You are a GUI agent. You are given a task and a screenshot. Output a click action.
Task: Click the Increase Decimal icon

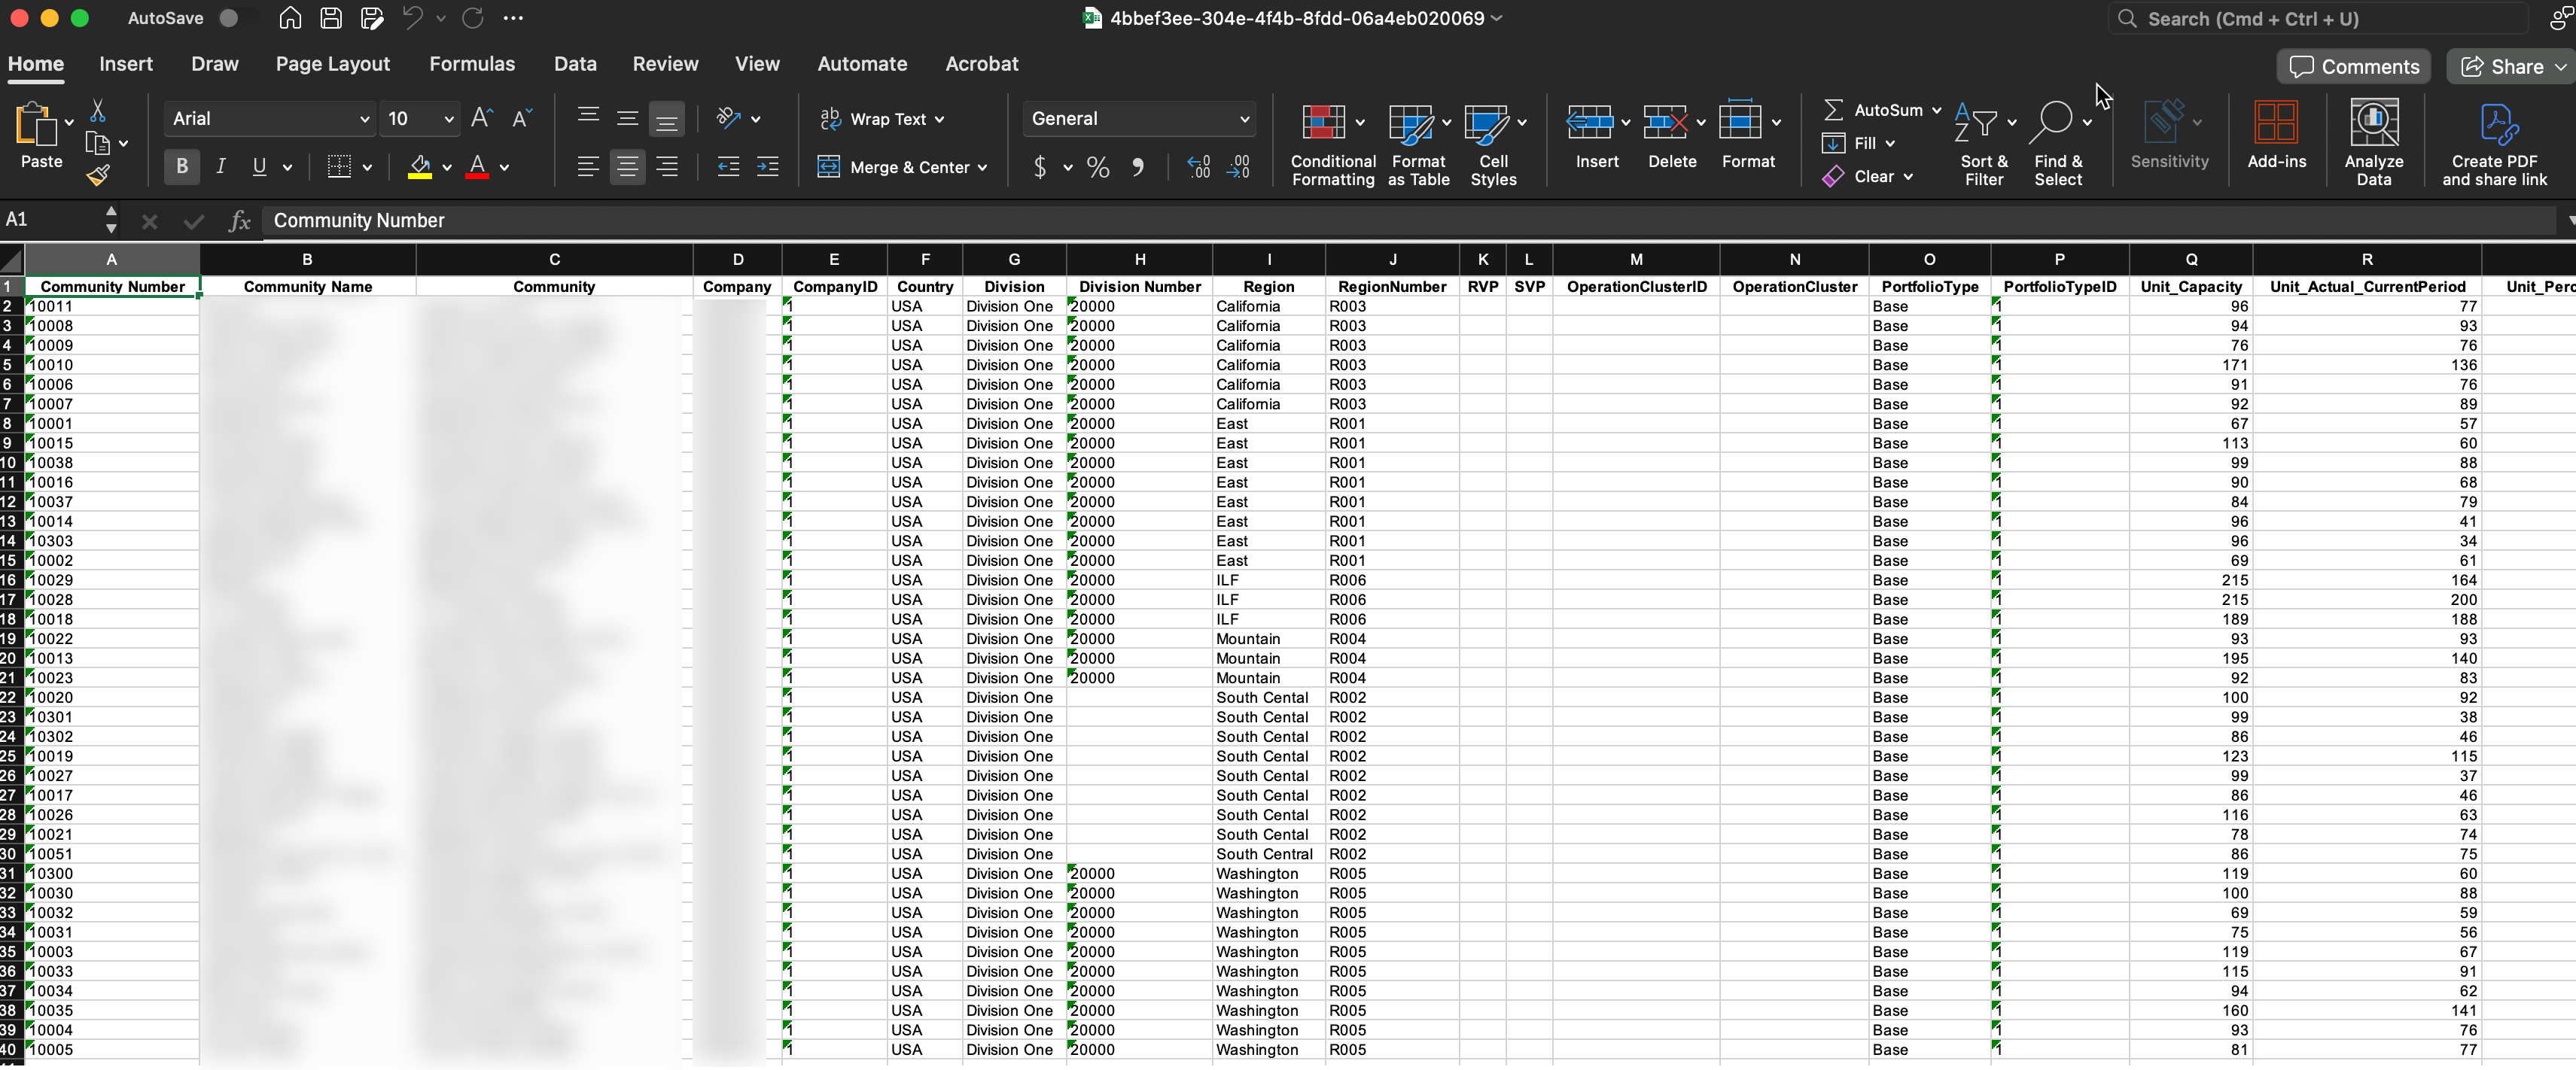pyautogui.click(x=1198, y=167)
